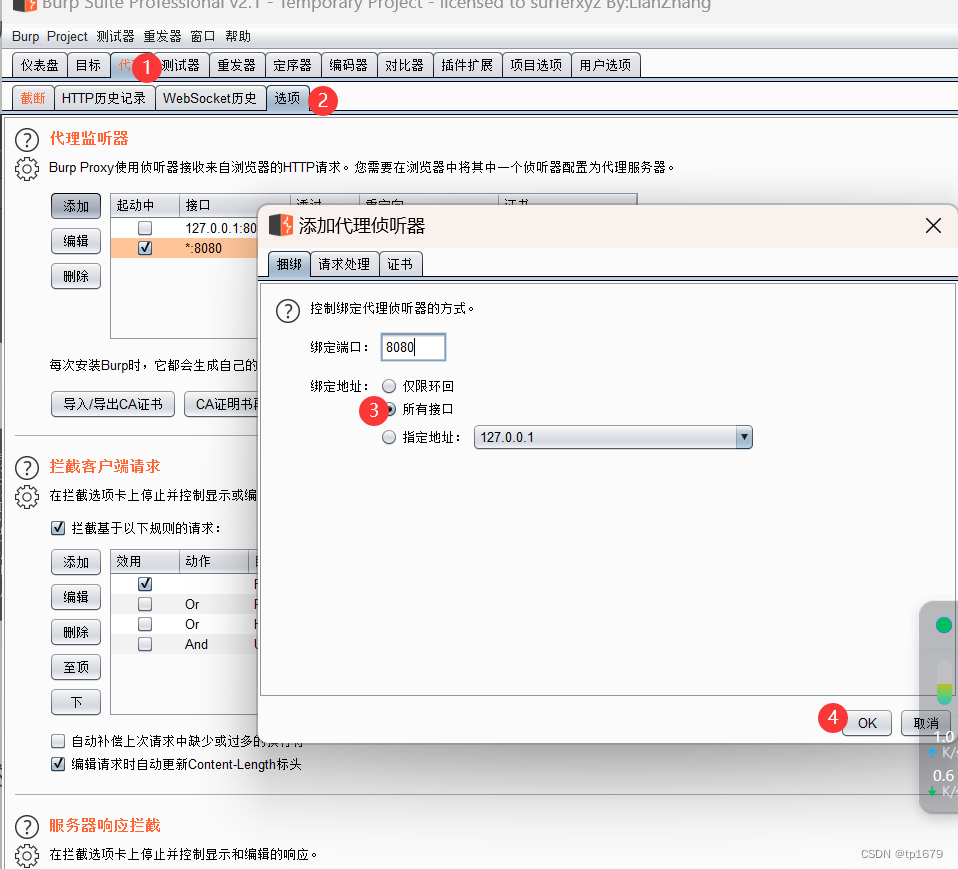Switch to the 目标 tab
The width and height of the screenshot is (958, 869).
(89, 65)
